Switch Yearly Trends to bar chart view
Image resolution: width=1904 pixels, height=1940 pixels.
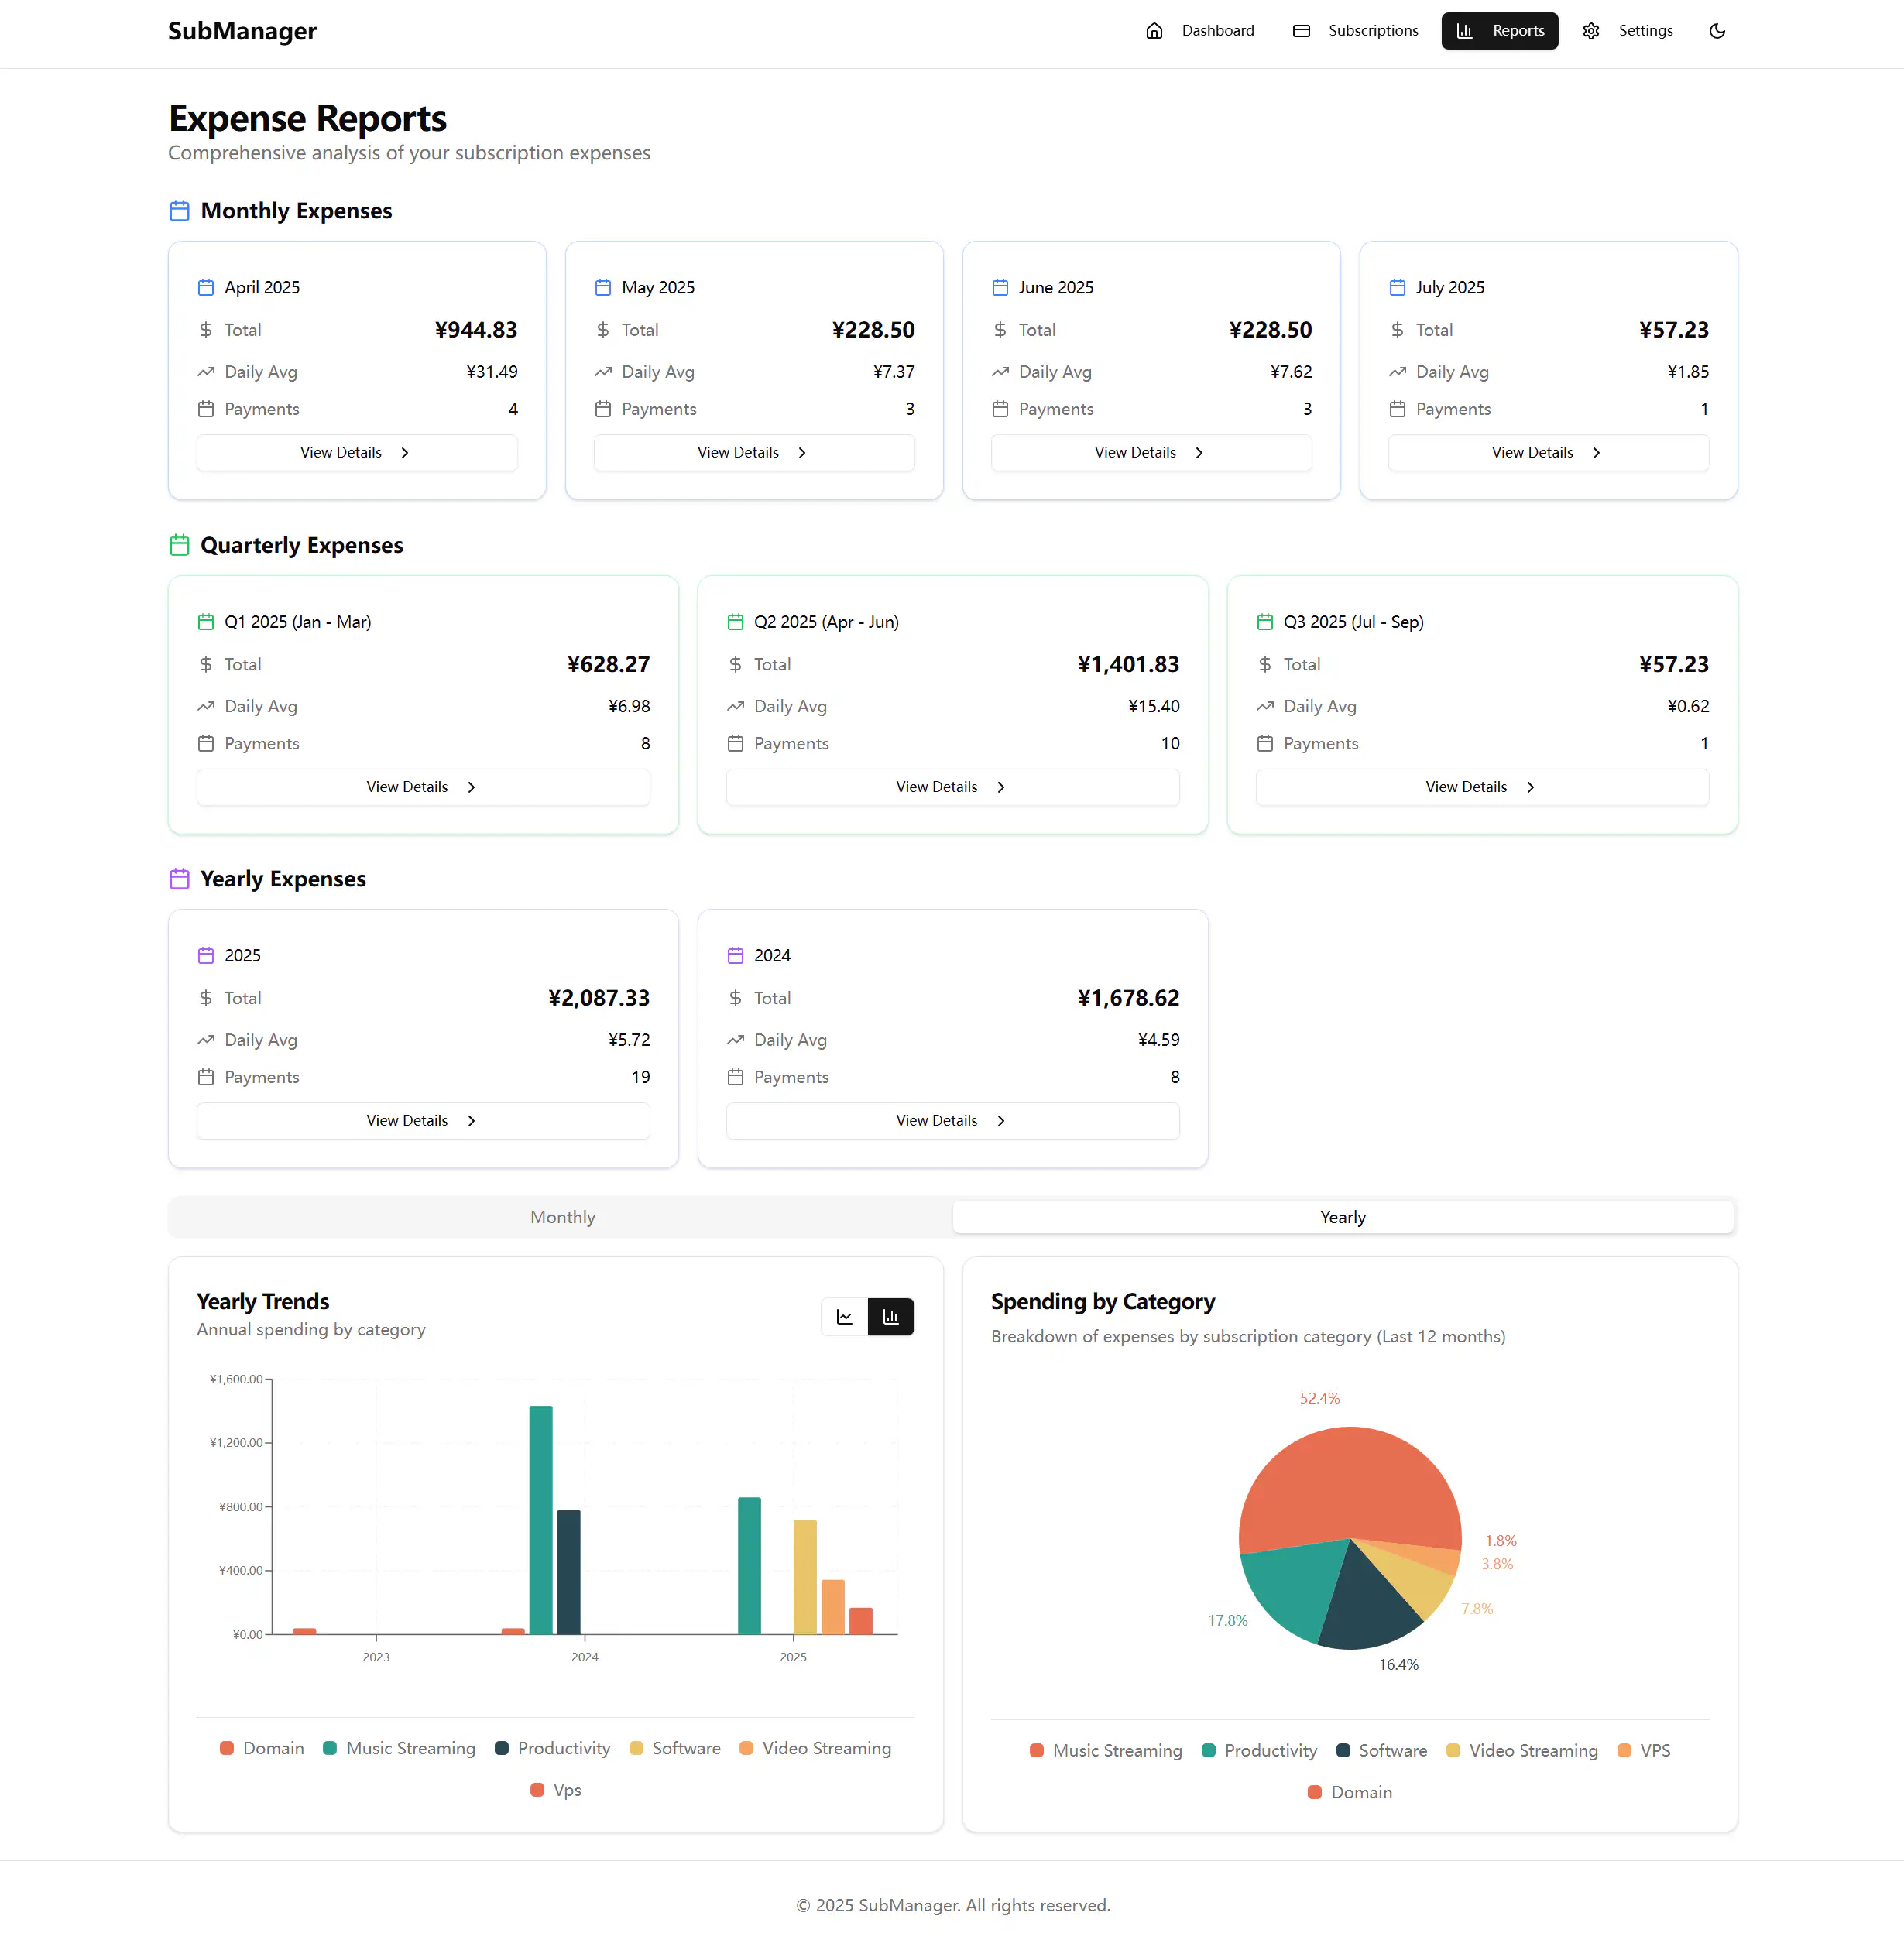pyautogui.click(x=890, y=1317)
